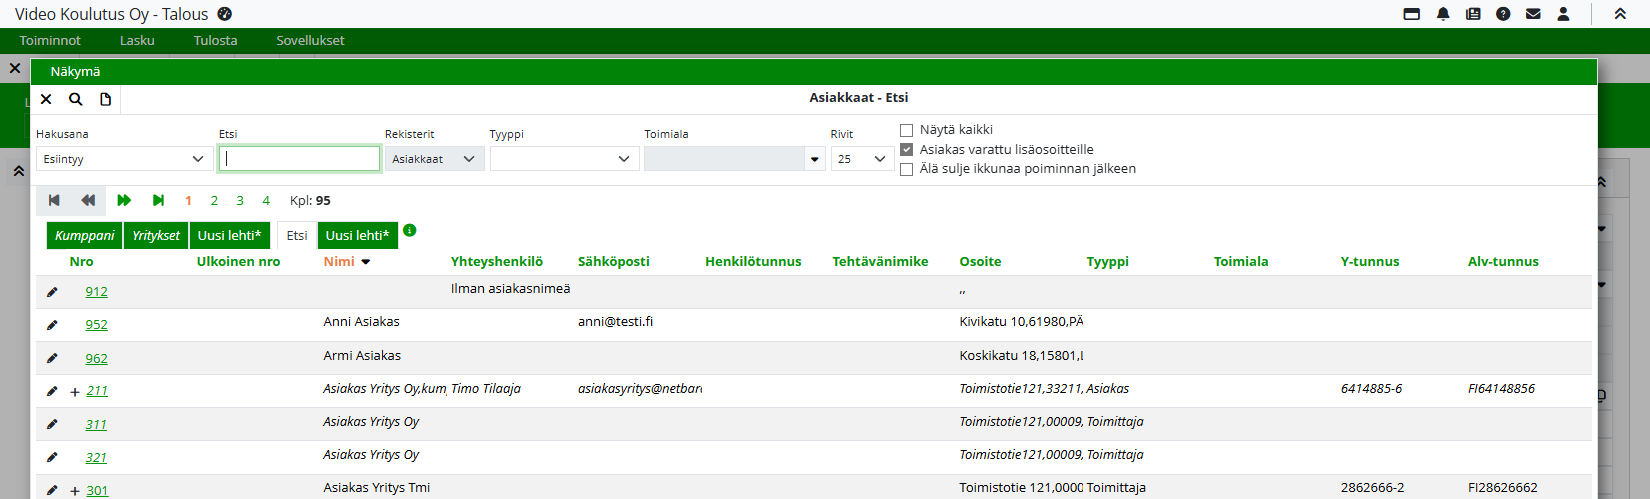The width and height of the screenshot is (1650, 499).
Task: Open the Rivit rows dropdown
Action: click(x=862, y=159)
